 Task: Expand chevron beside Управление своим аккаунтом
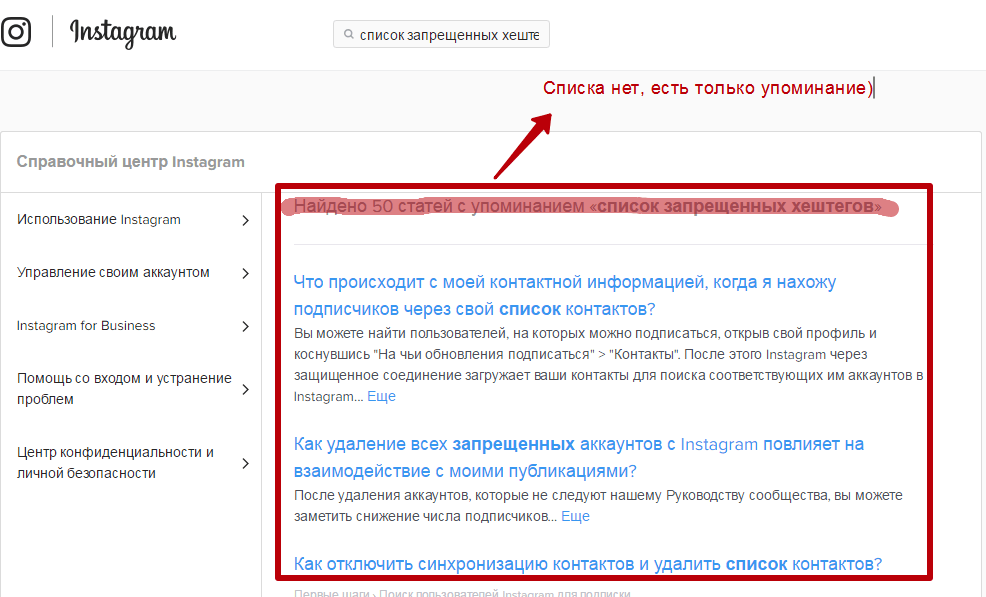[x=246, y=273]
